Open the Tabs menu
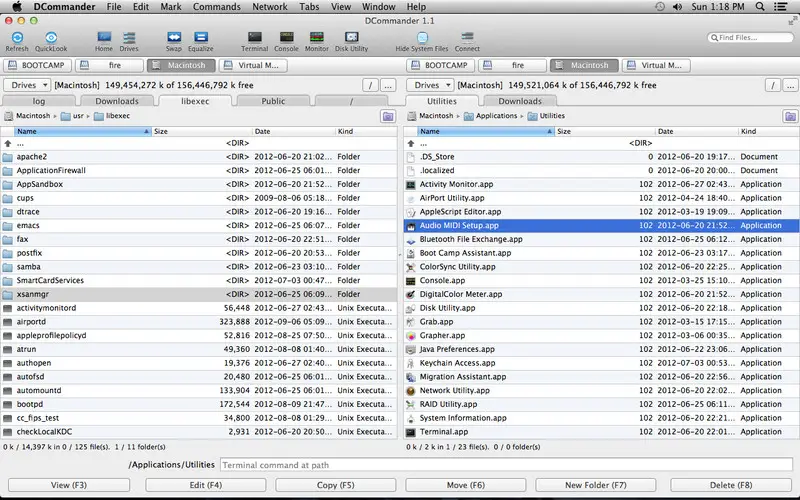This screenshot has height=500, width=800. [309, 7]
